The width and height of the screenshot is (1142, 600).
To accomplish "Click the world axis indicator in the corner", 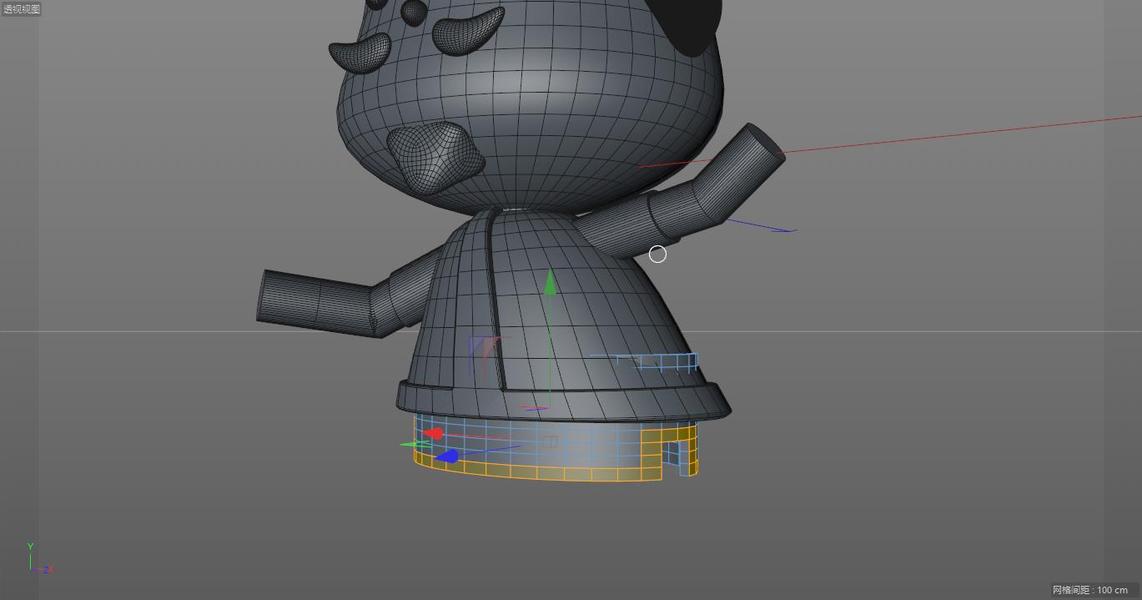I will point(39,559).
